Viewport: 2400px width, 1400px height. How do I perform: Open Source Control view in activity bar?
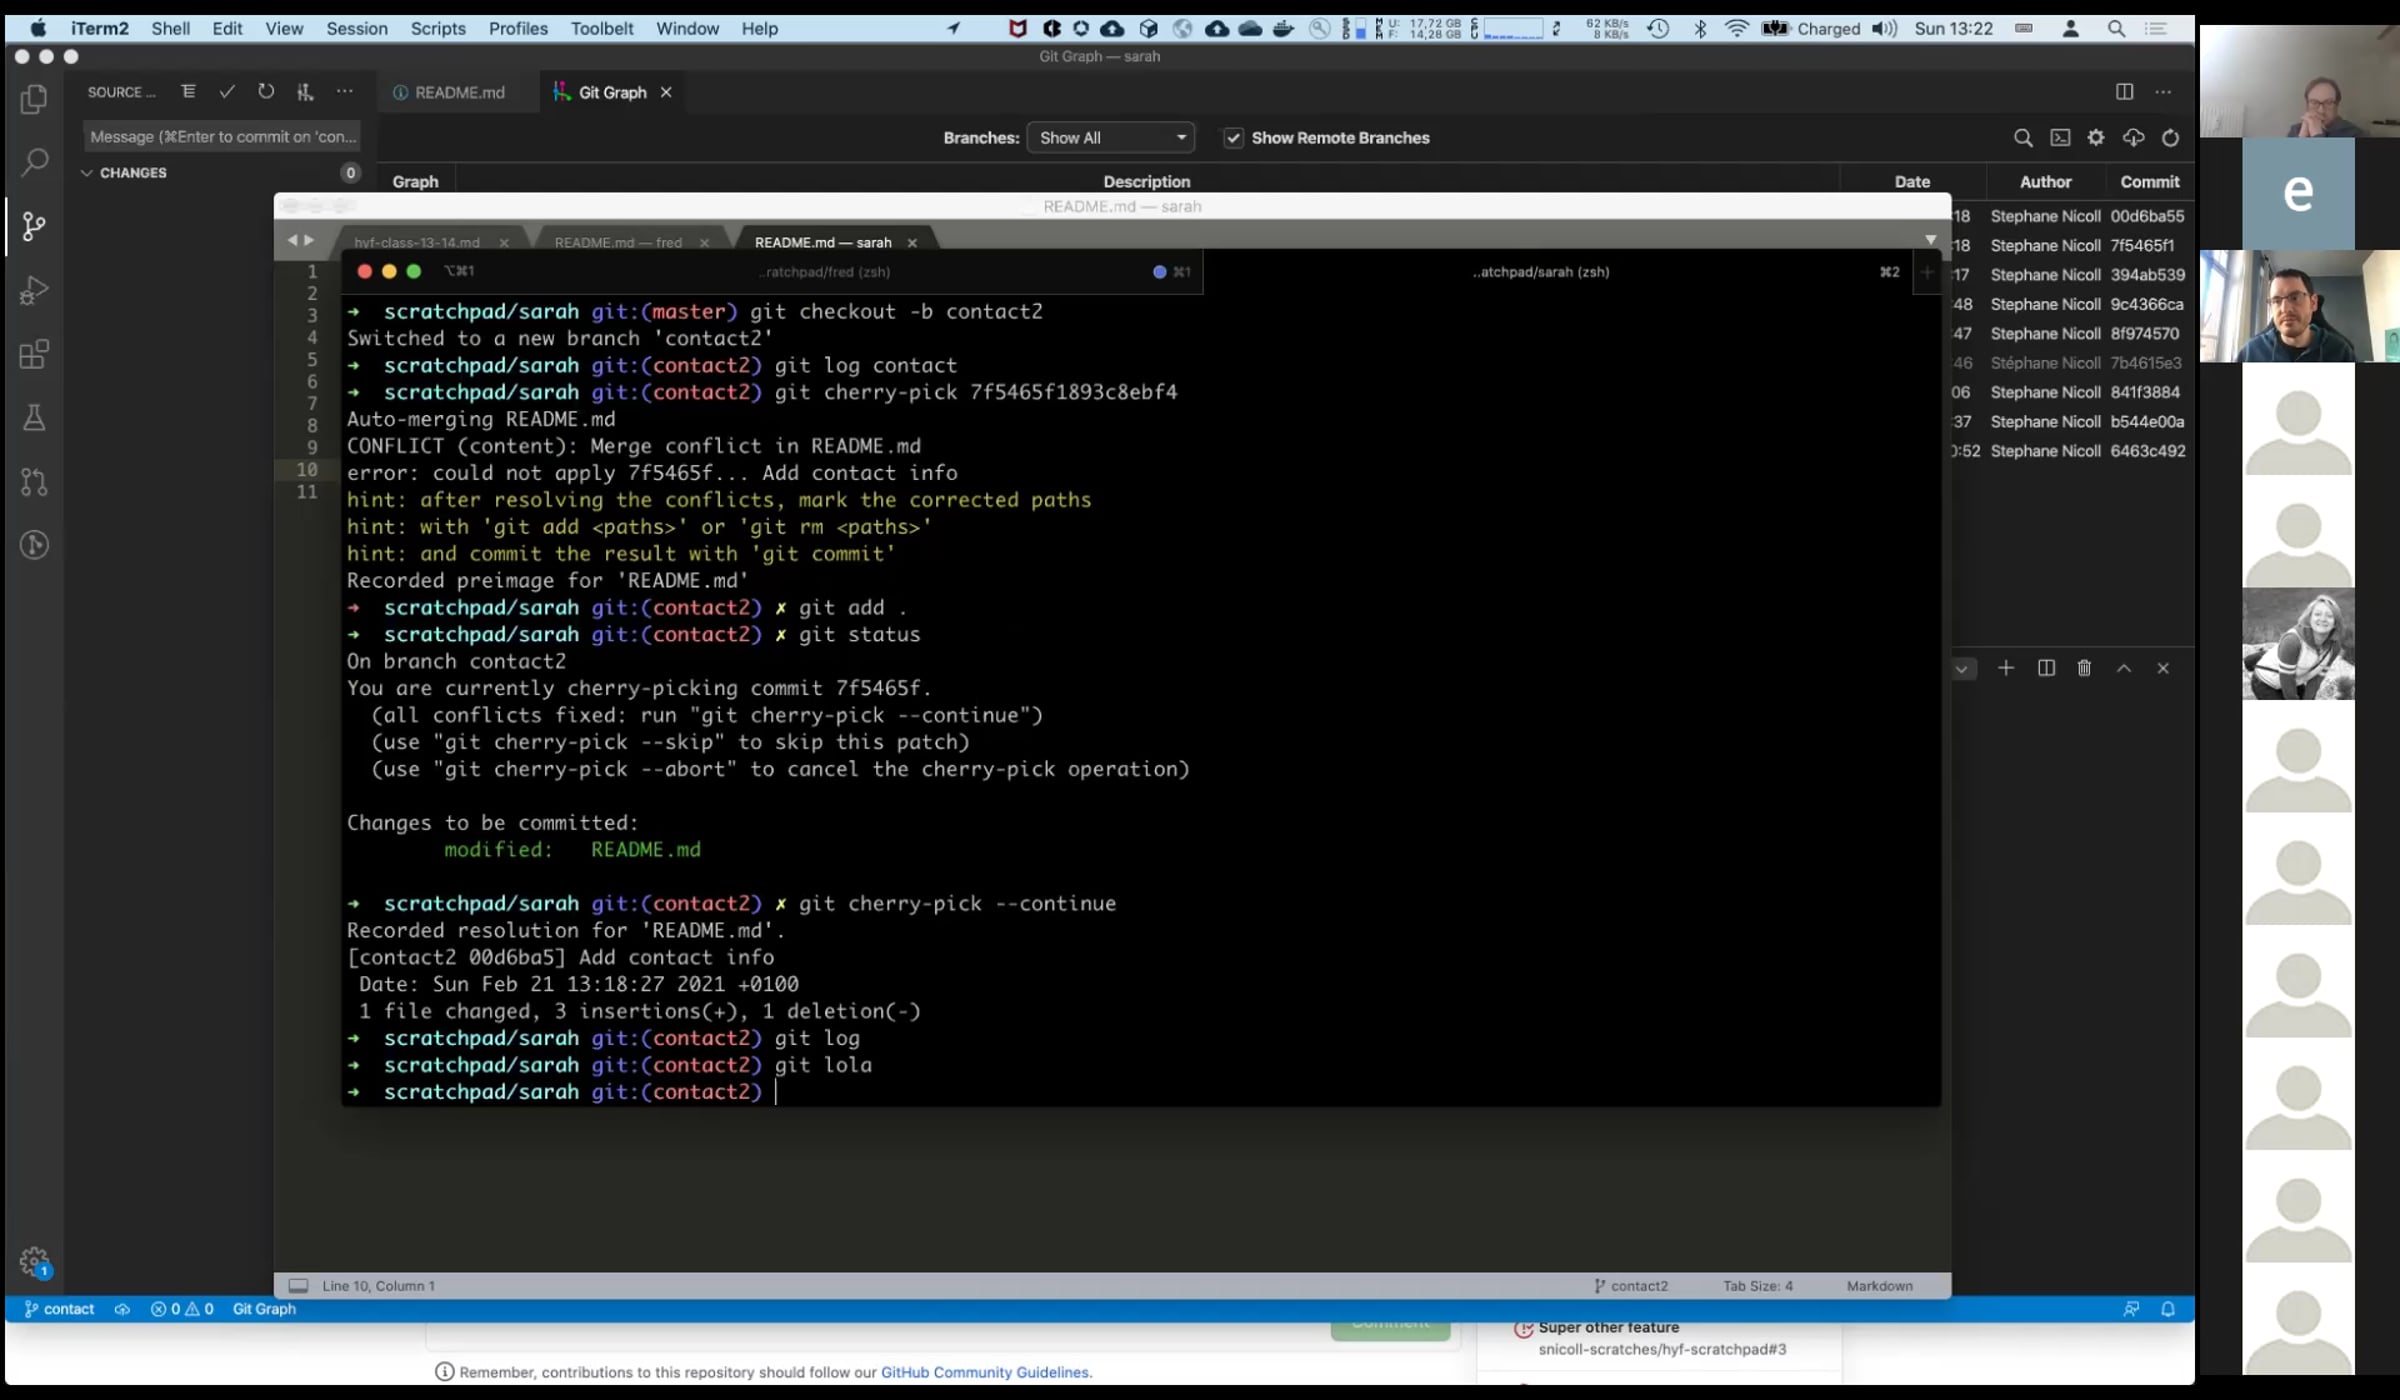click(x=34, y=226)
